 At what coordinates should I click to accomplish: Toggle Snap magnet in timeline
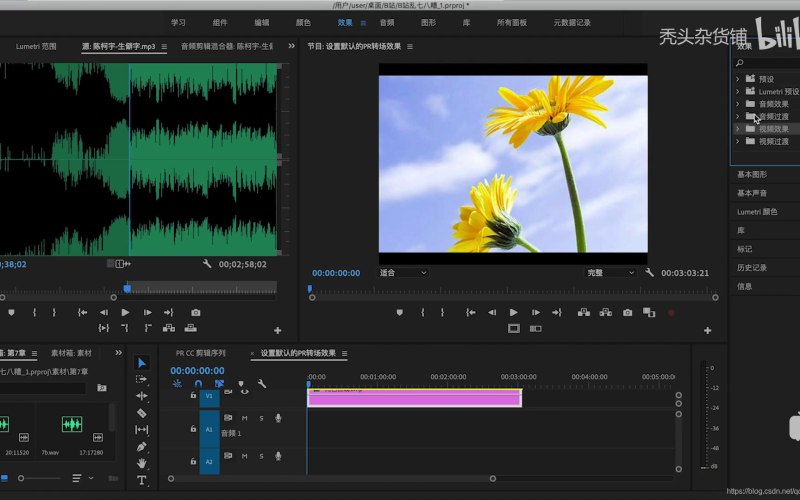tap(198, 383)
